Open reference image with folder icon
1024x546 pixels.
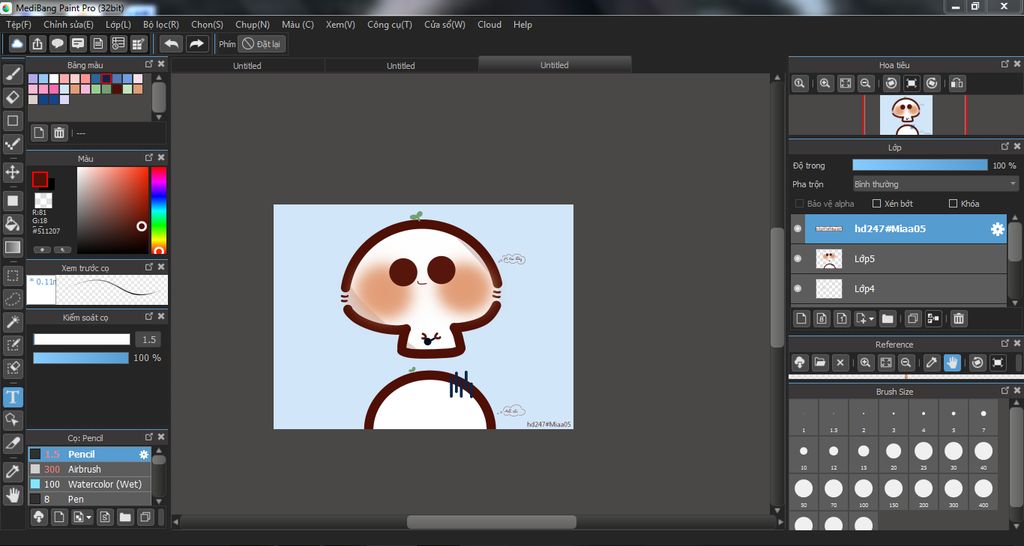820,362
